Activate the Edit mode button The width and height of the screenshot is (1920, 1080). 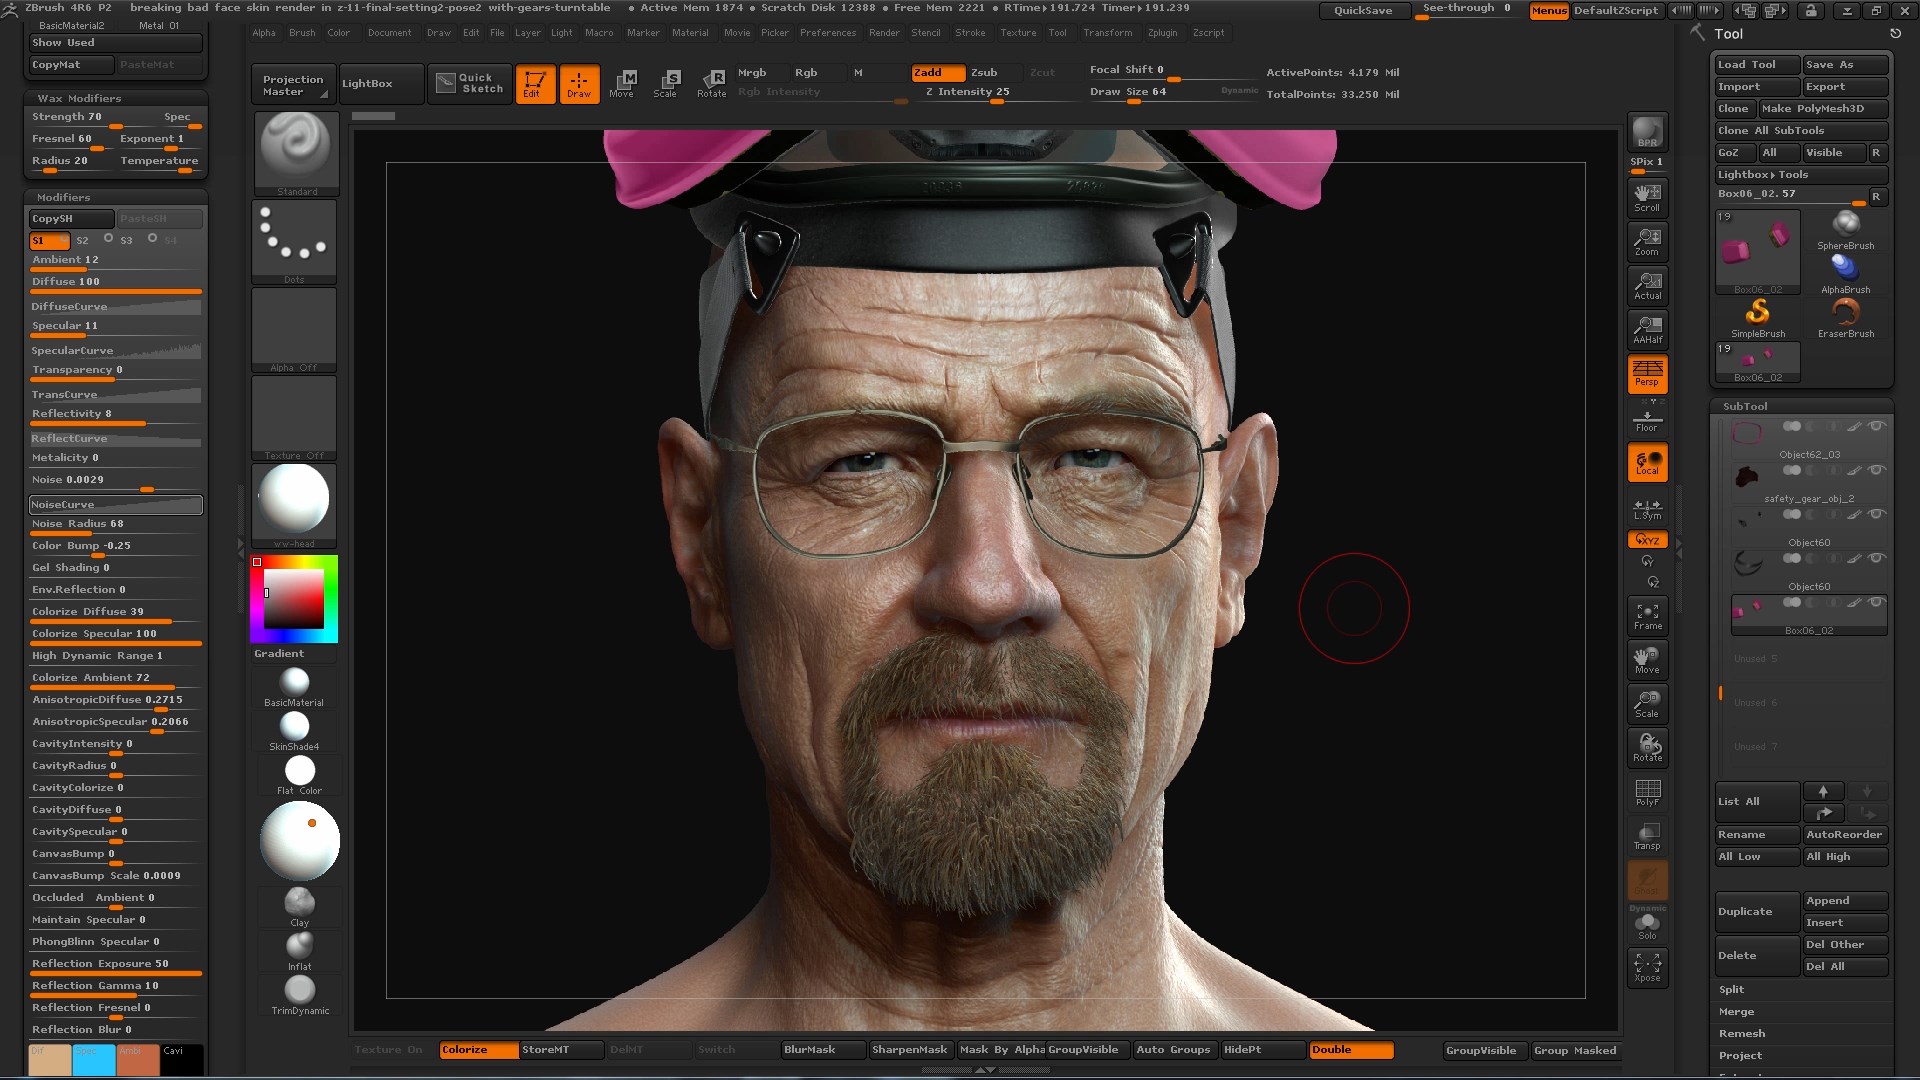pos(535,84)
